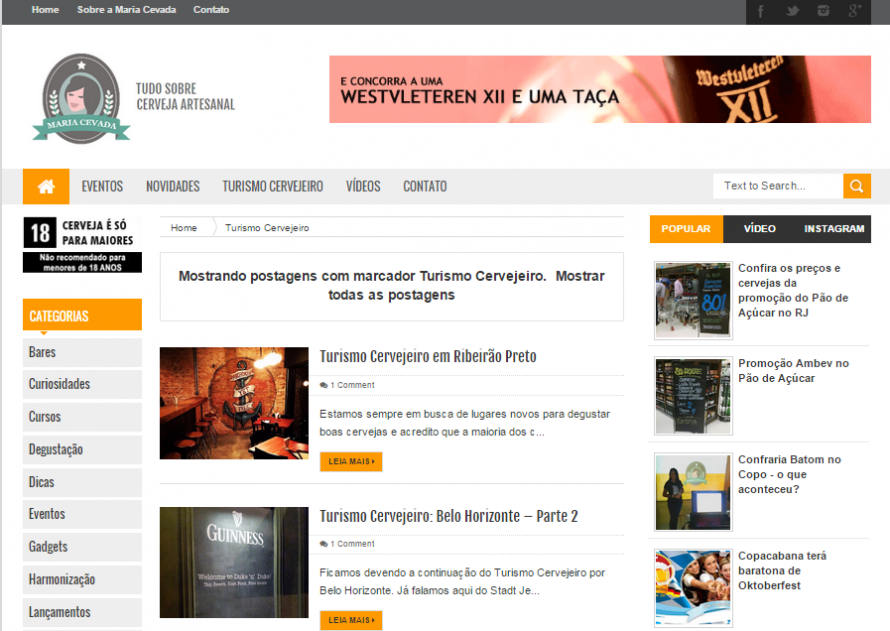890x631 pixels.
Task: Switch to the Instagram sidebar tab
Action: tap(834, 229)
